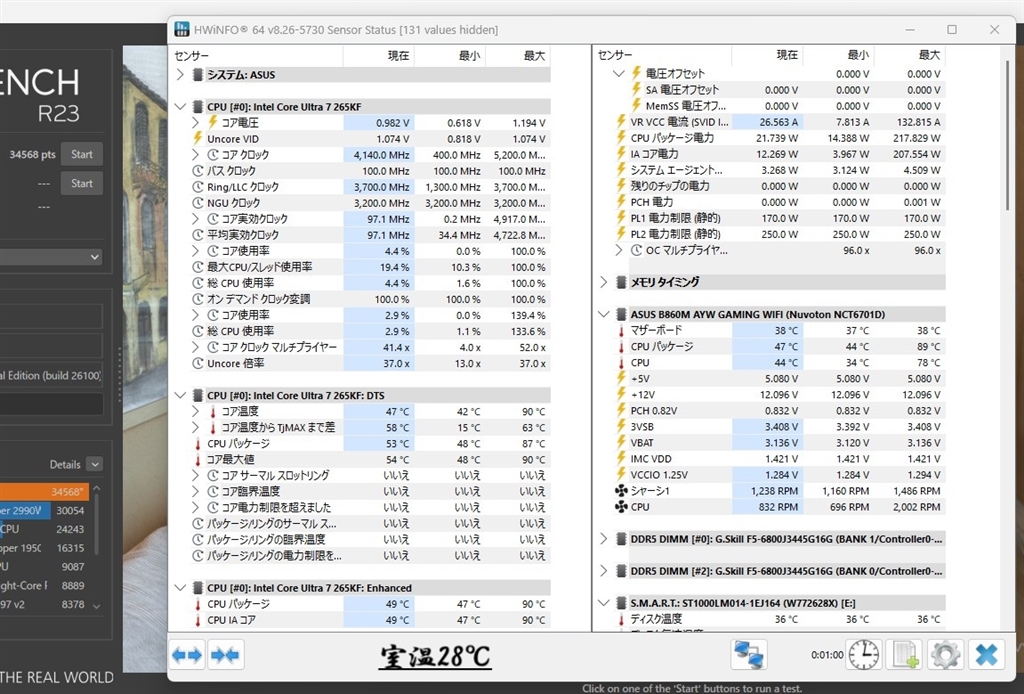Click the HWiNFO title bar app icon

182,29
